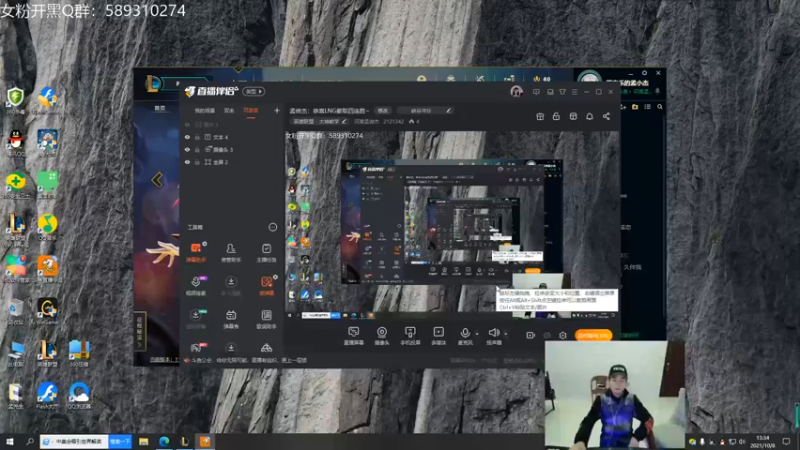This screenshot has width=800, height=450.
Task: Lock the 全屏 2 layer
Action: tap(197, 162)
